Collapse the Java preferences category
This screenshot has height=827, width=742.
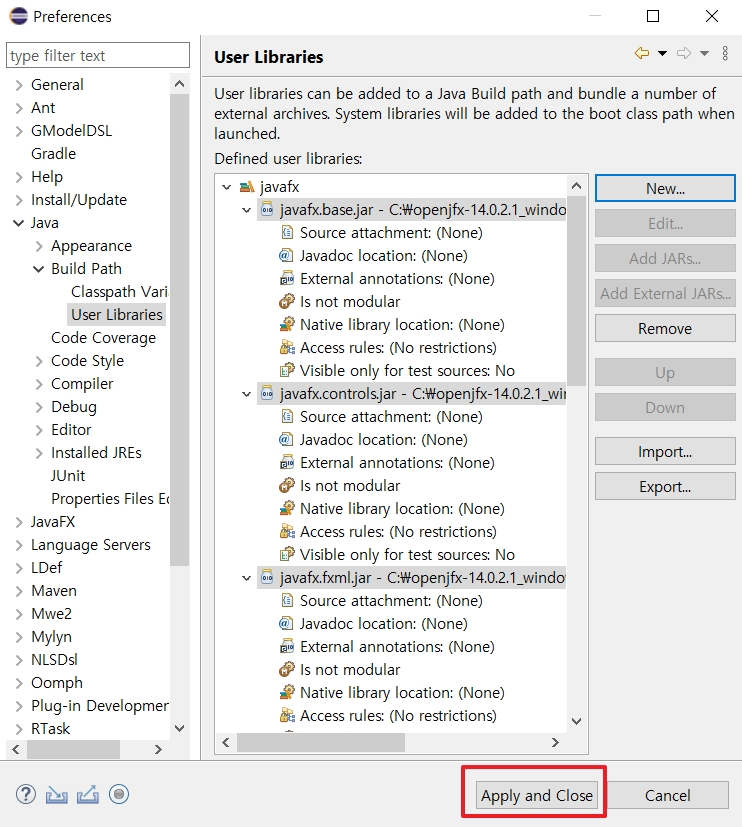coord(18,223)
